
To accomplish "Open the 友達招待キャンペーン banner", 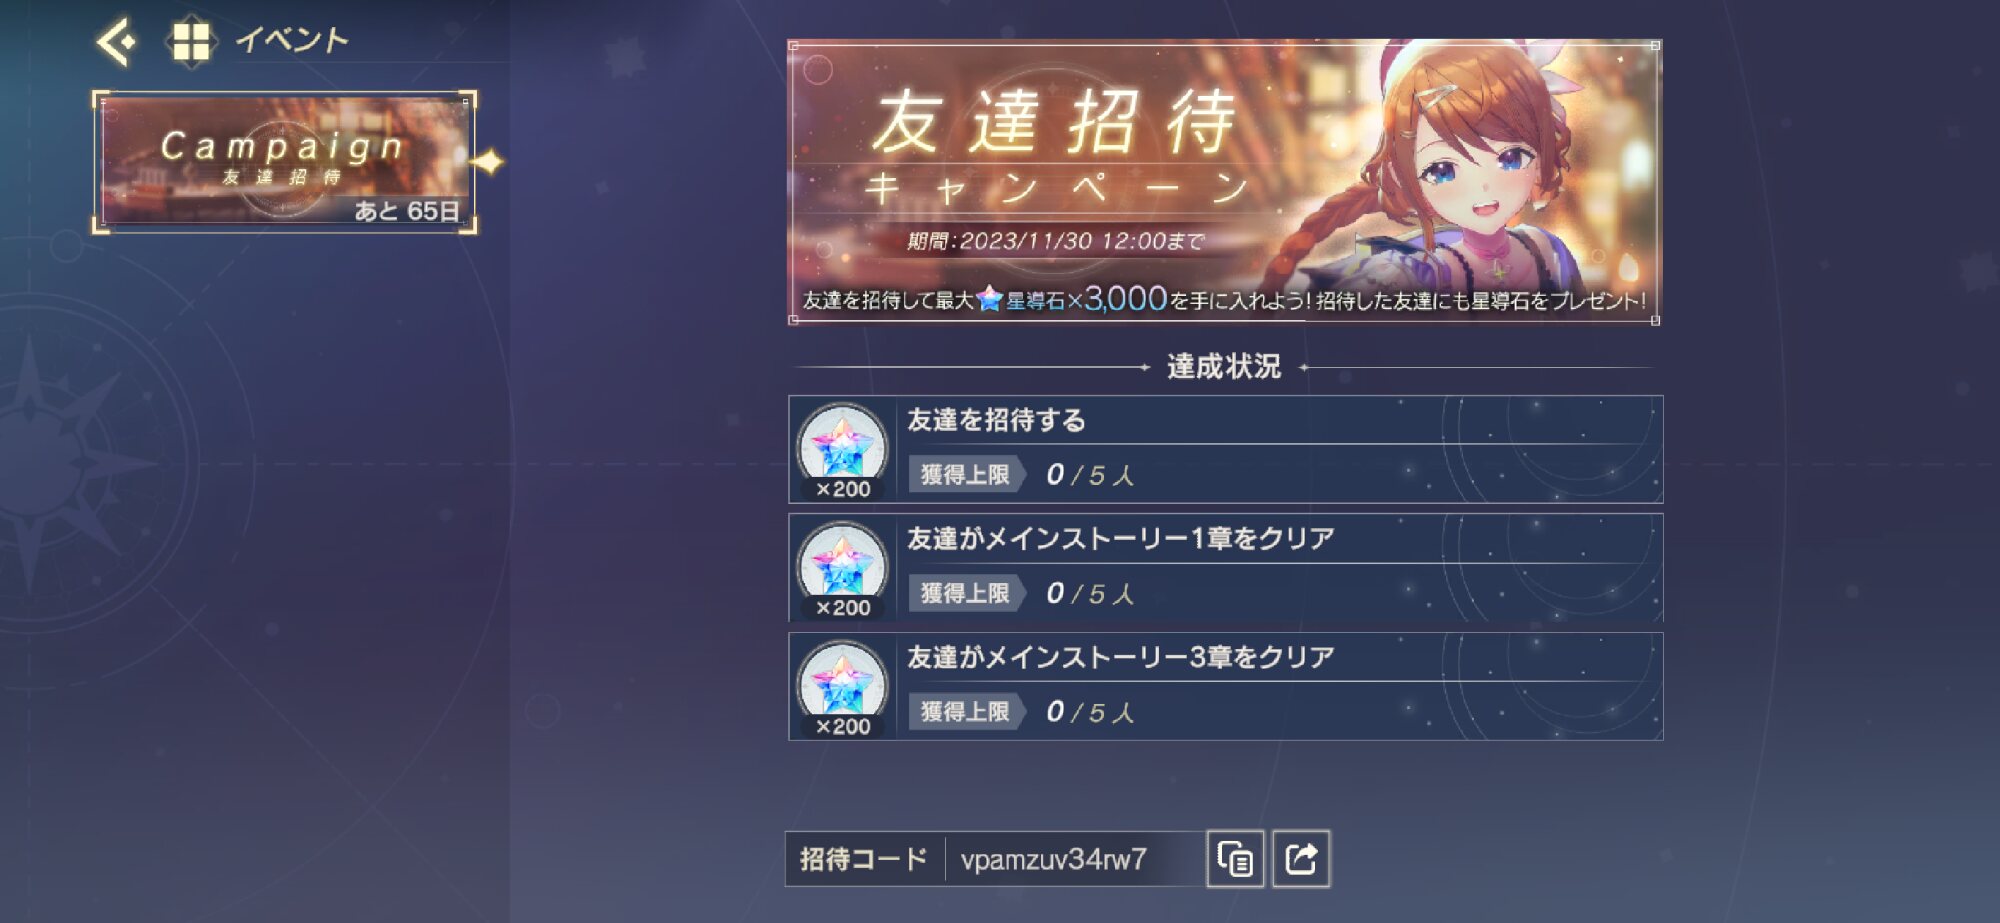I will point(1225,182).
